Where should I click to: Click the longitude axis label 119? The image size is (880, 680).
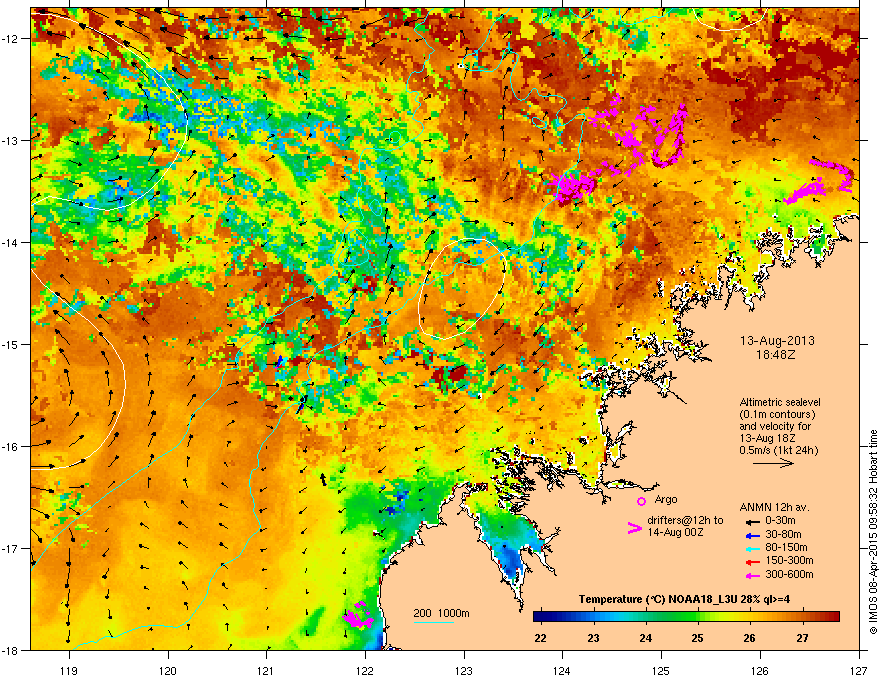point(69,670)
